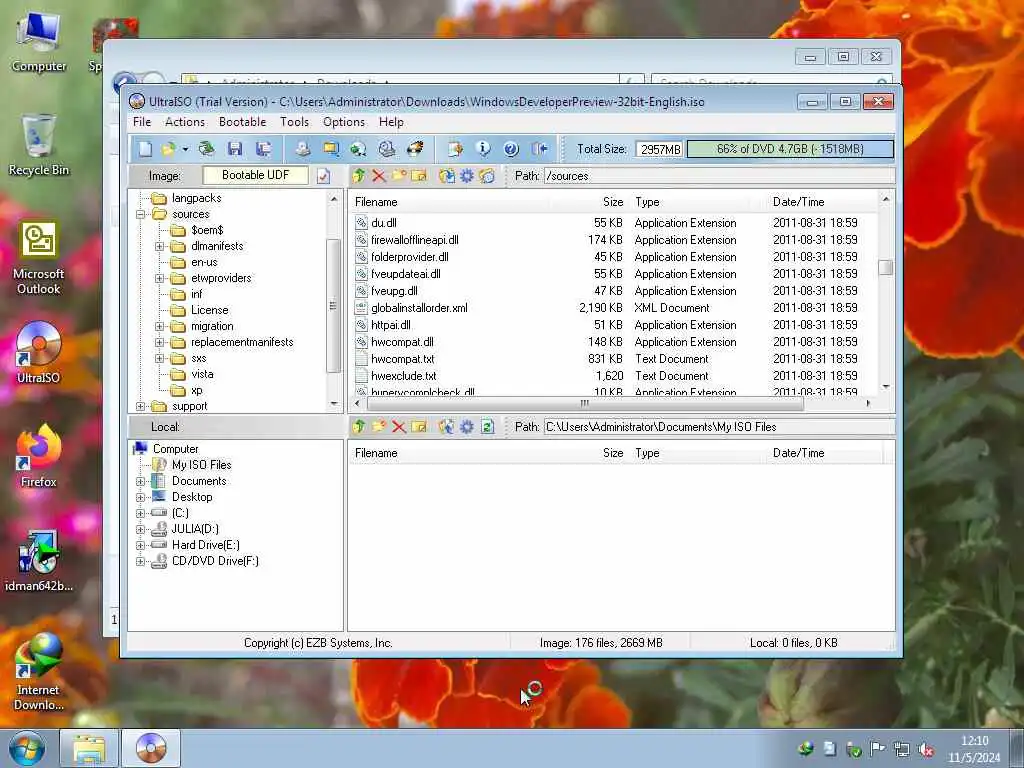The height and width of the screenshot is (768, 1024).
Task: Click the vertical scrollbar thumb of the image file list
Action: [886, 267]
